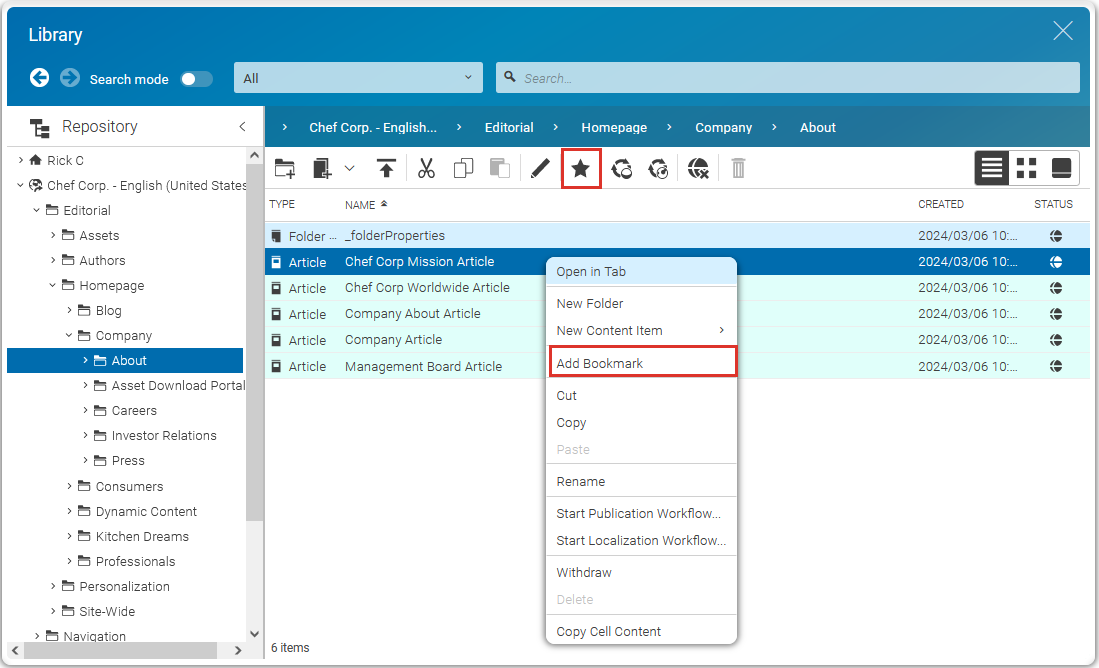Open selected item with pencil edit icon
The image size is (1099, 668).
click(540, 169)
